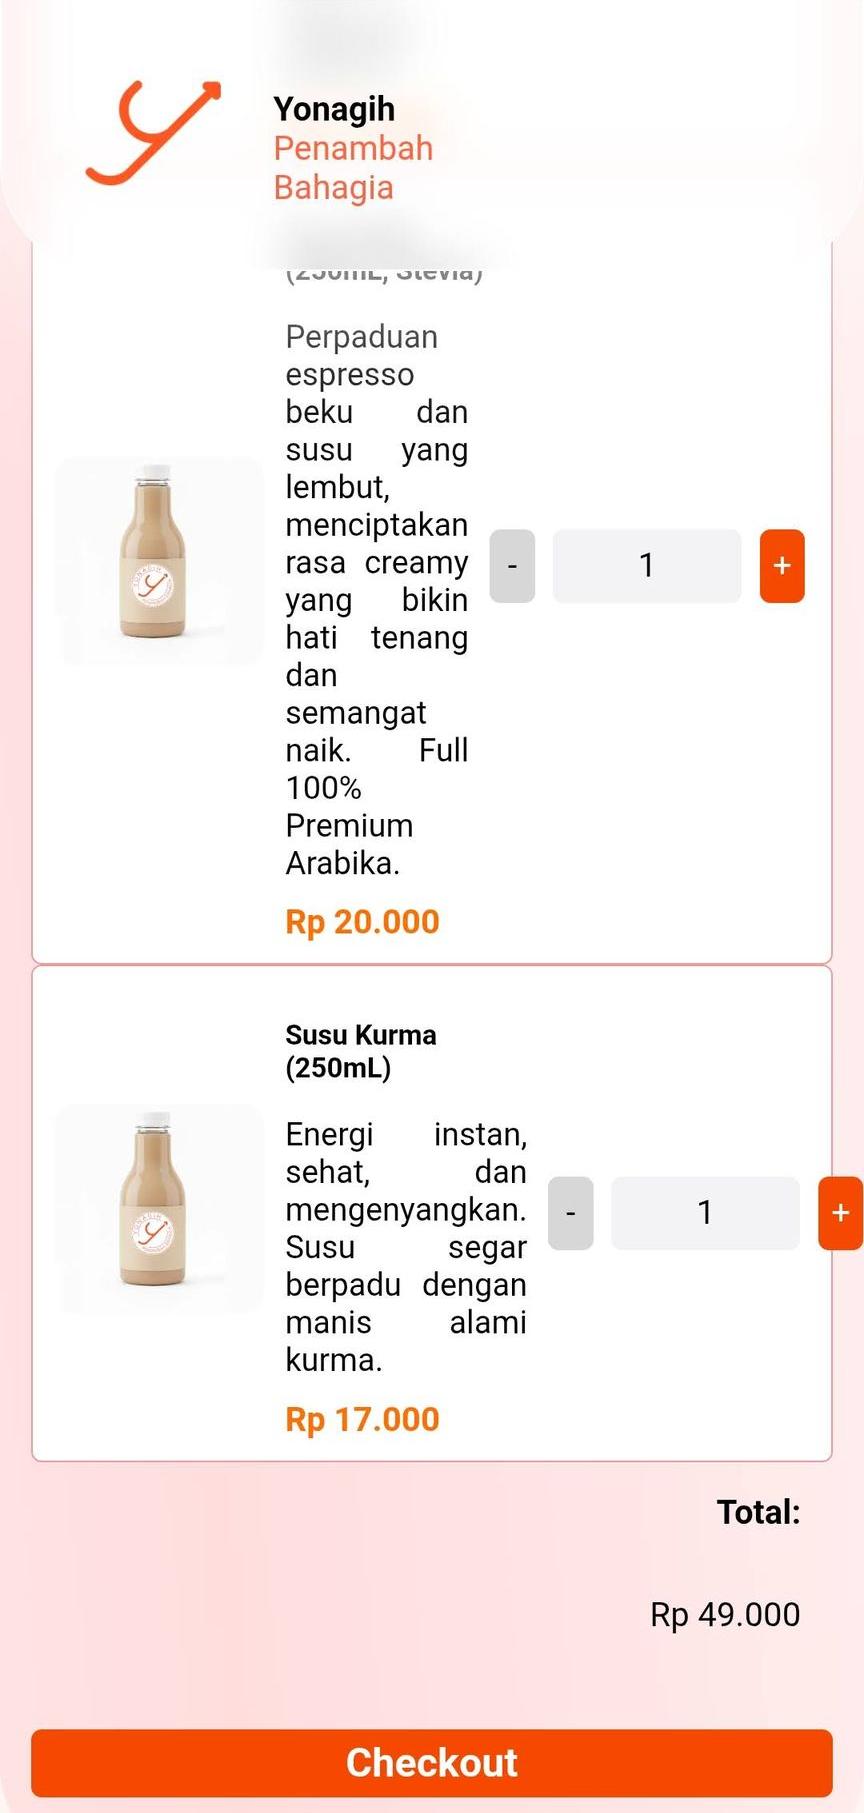Select the Rp 49.000 total amount
Image resolution: width=864 pixels, height=1813 pixels.
(725, 1614)
